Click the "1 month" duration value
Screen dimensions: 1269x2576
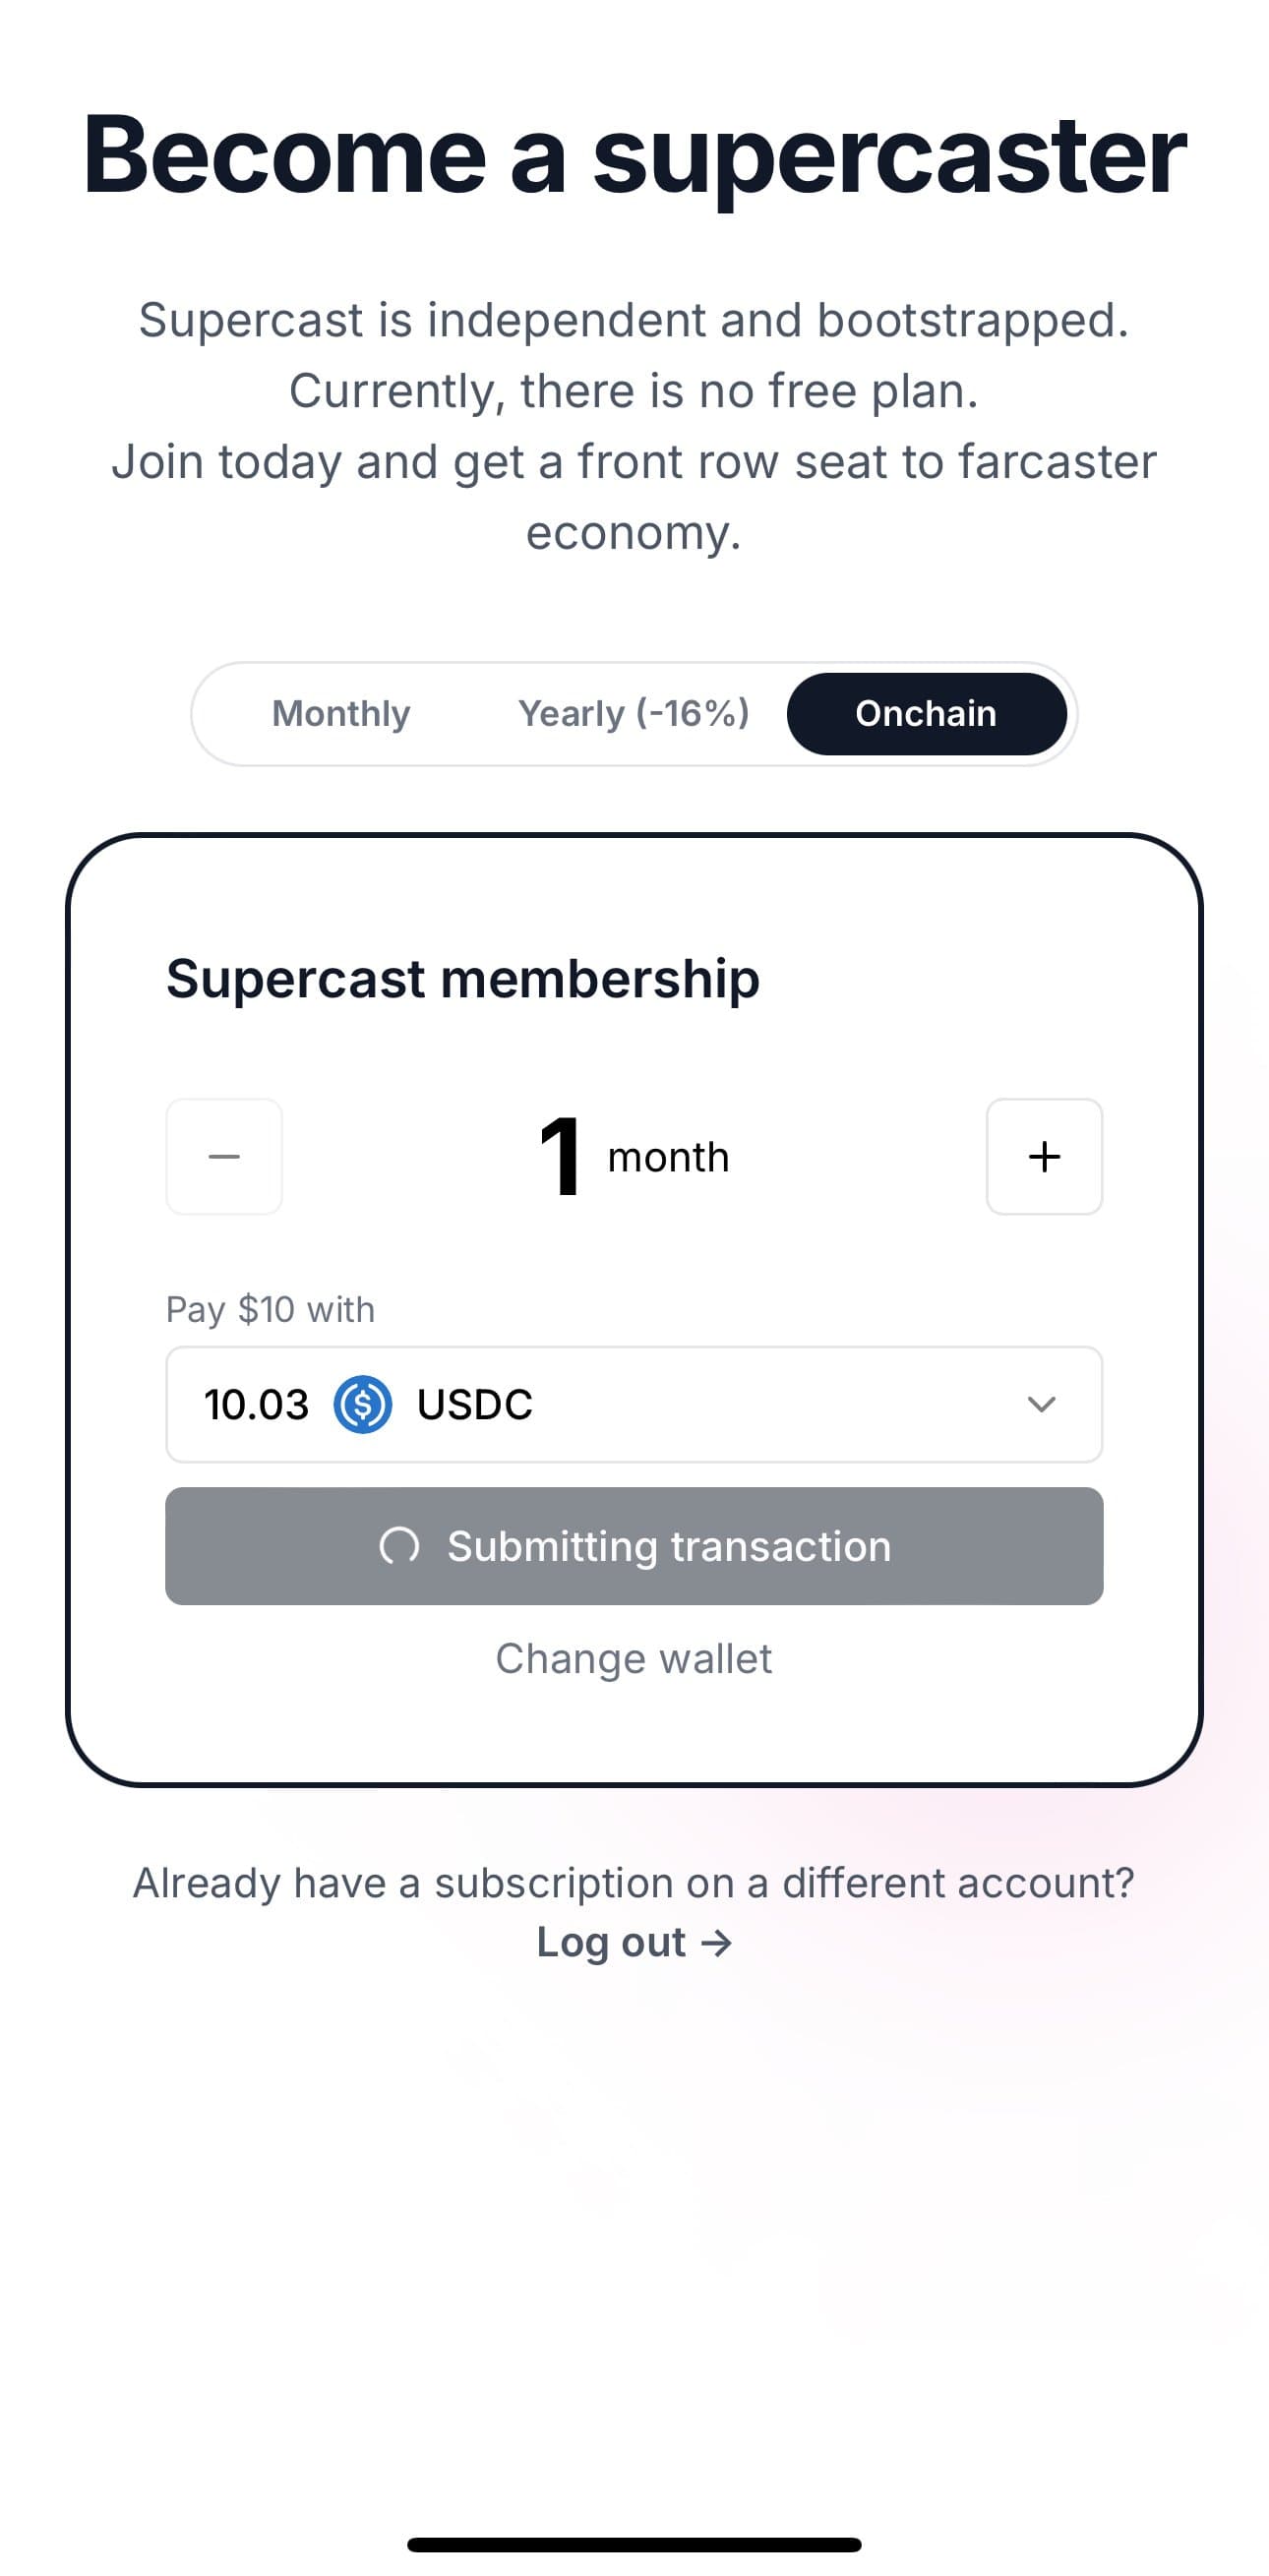tap(633, 1157)
